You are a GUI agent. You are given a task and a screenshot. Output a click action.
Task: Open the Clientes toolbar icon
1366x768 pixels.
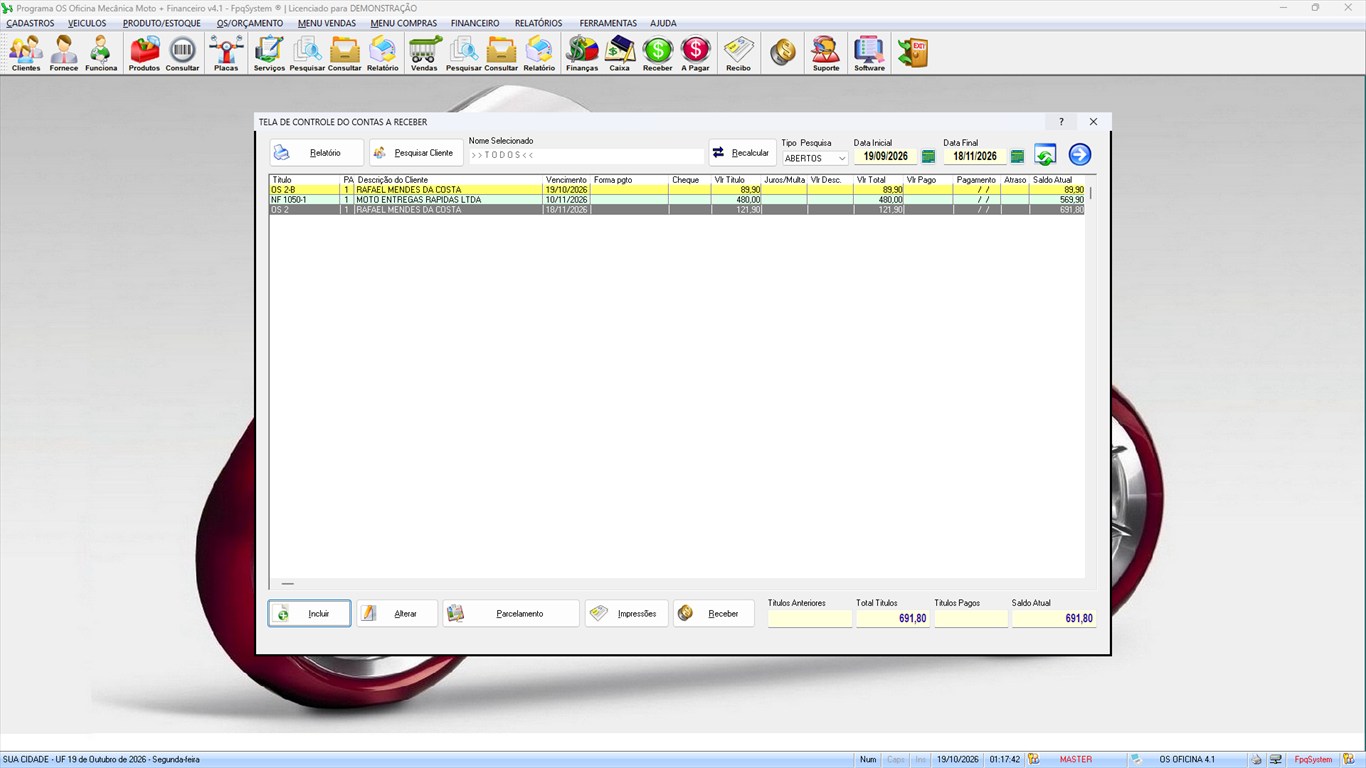pyautogui.click(x=26, y=53)
